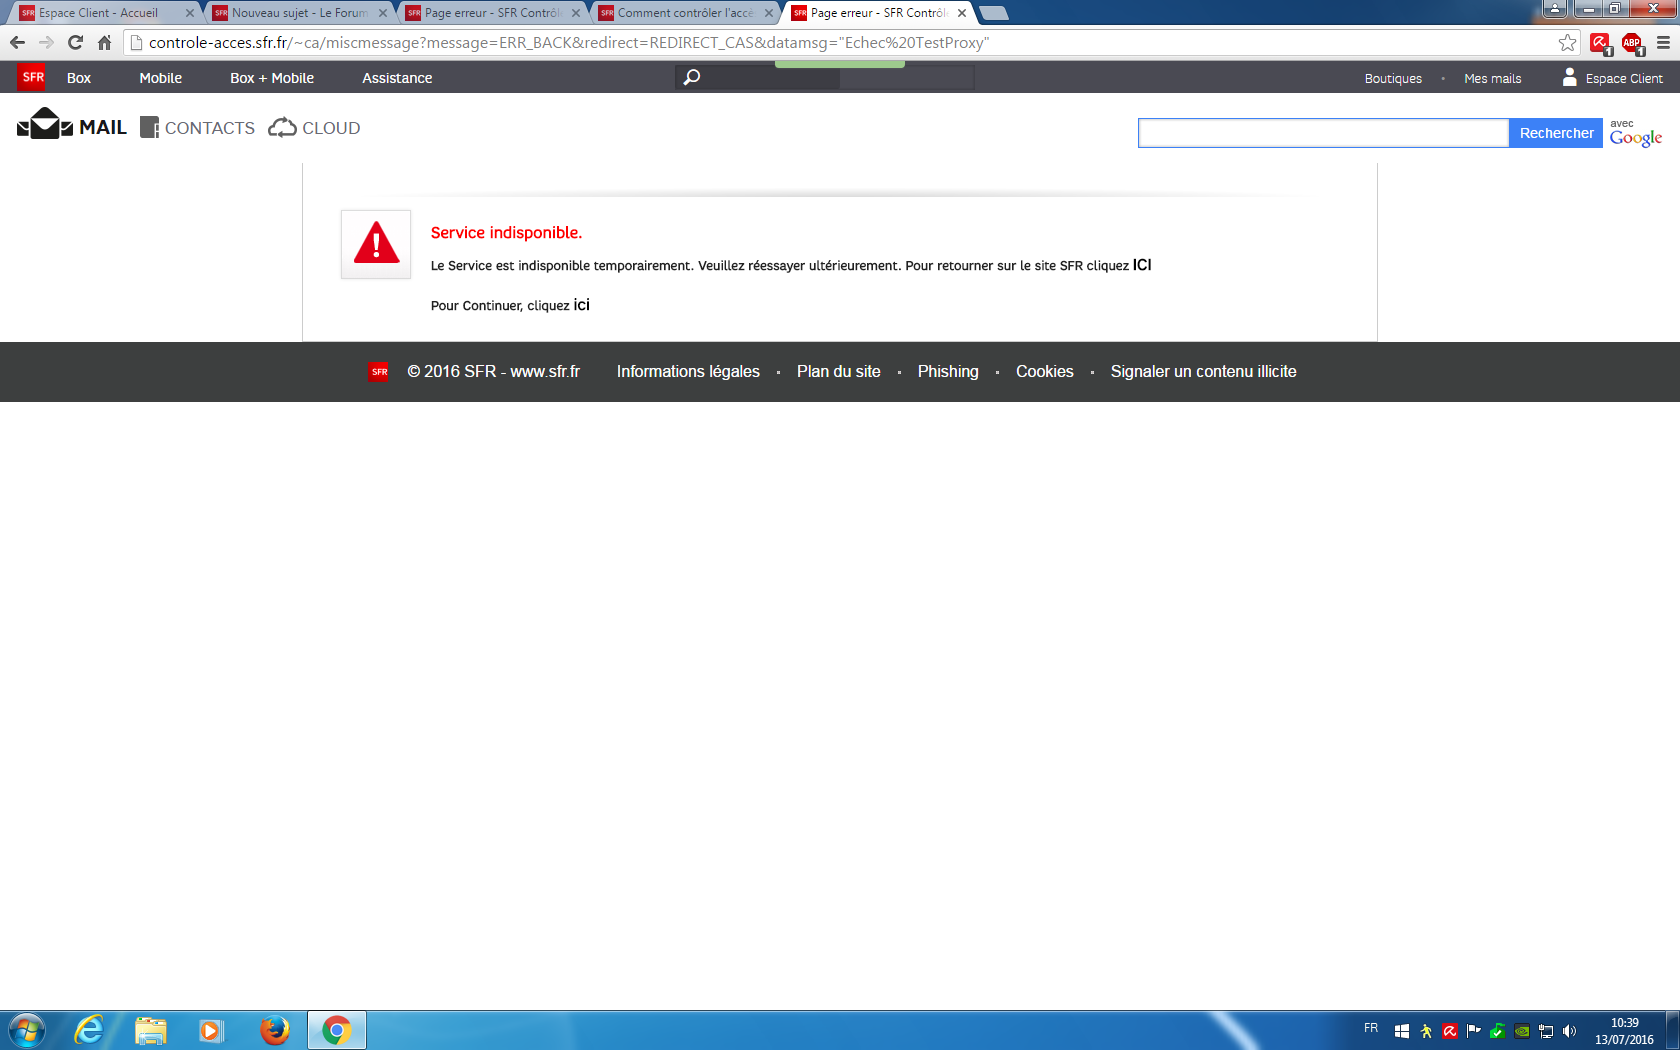This screenshot has width=1680, height=1050.
Task: Open the Assistance menu
Action: coord(397,78)
